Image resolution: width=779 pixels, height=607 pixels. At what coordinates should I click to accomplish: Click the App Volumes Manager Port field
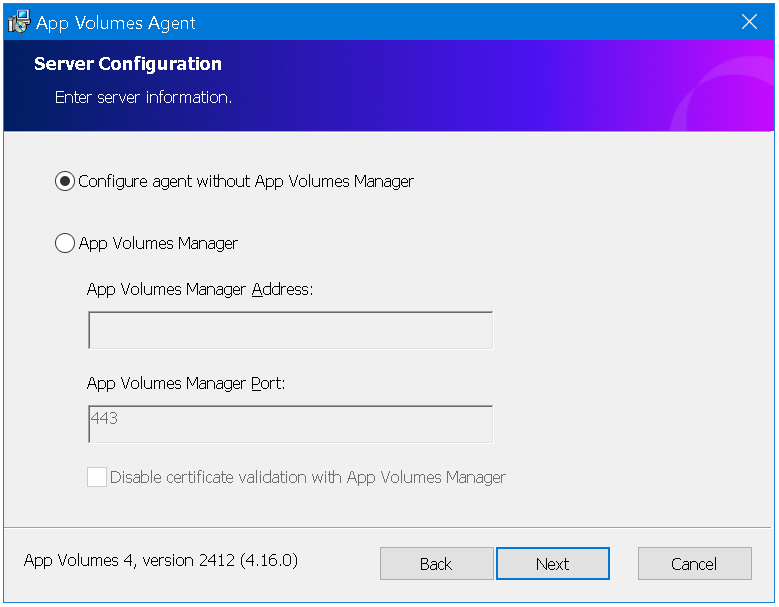pos(291,424)
